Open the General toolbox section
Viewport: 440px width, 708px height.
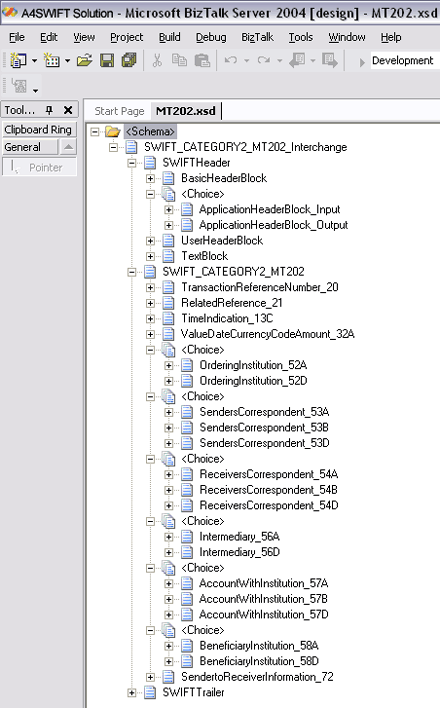pyautogui.click(x=30, y=147)
